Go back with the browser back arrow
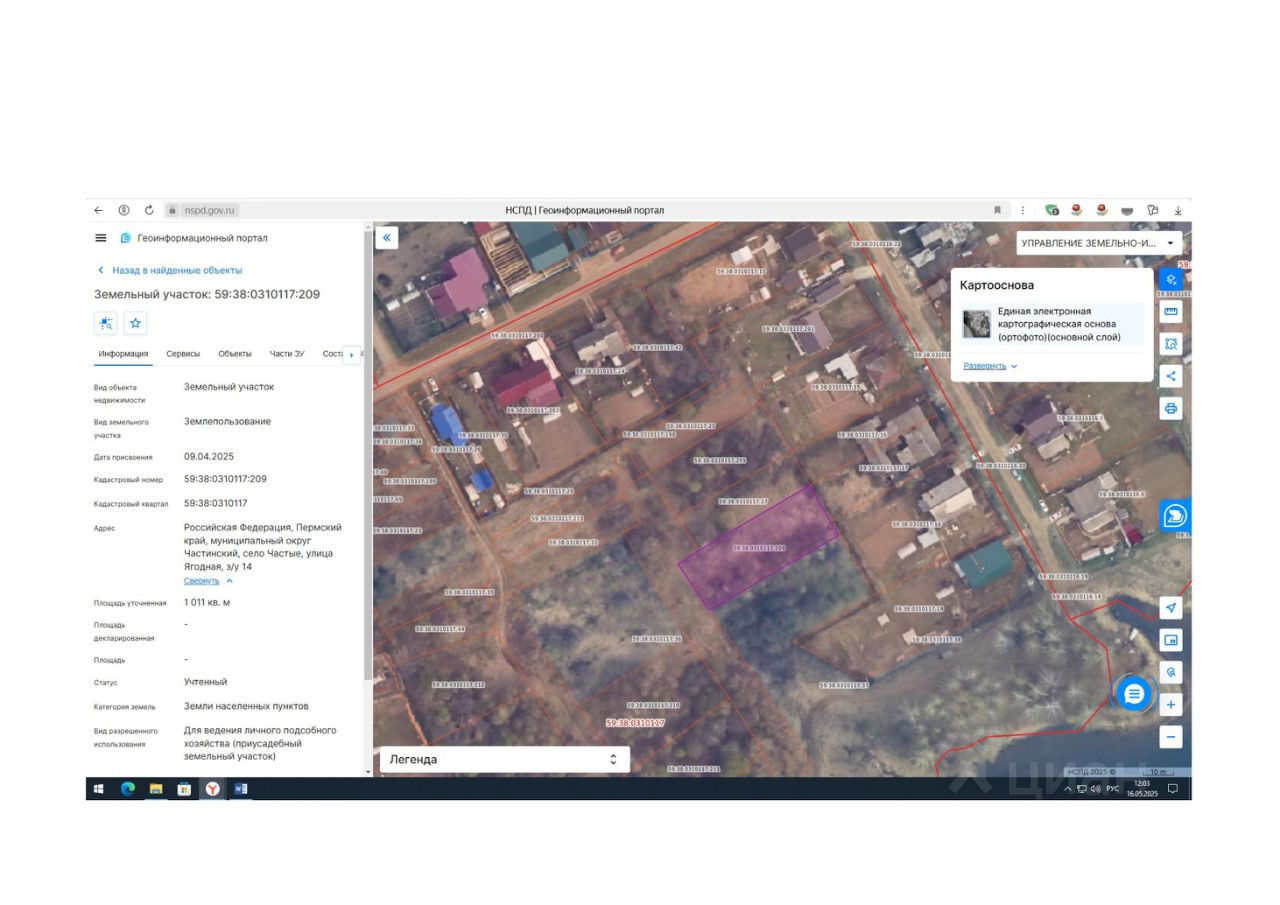Image resolution: width=1280 pixels, height=905 pixels. (x=98, y=210)
